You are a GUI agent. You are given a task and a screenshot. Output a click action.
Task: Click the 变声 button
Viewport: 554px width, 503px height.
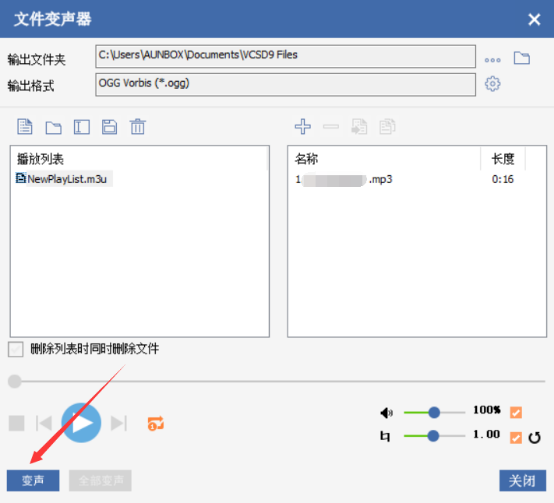(x=33, y=480)
